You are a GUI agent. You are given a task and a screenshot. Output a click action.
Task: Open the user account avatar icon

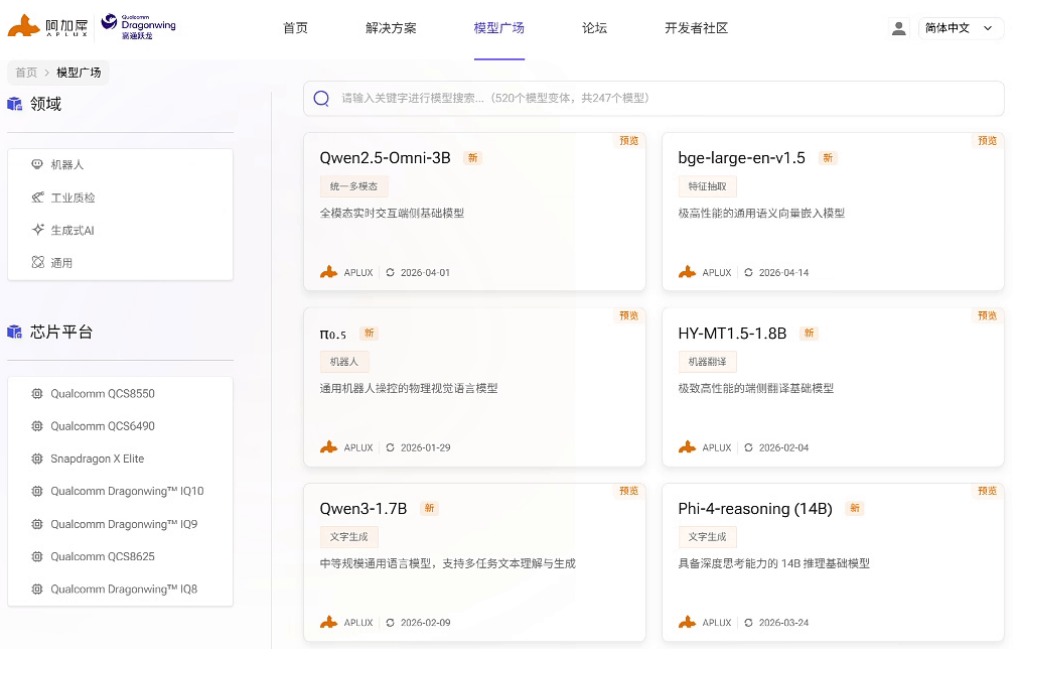(899, 28)
